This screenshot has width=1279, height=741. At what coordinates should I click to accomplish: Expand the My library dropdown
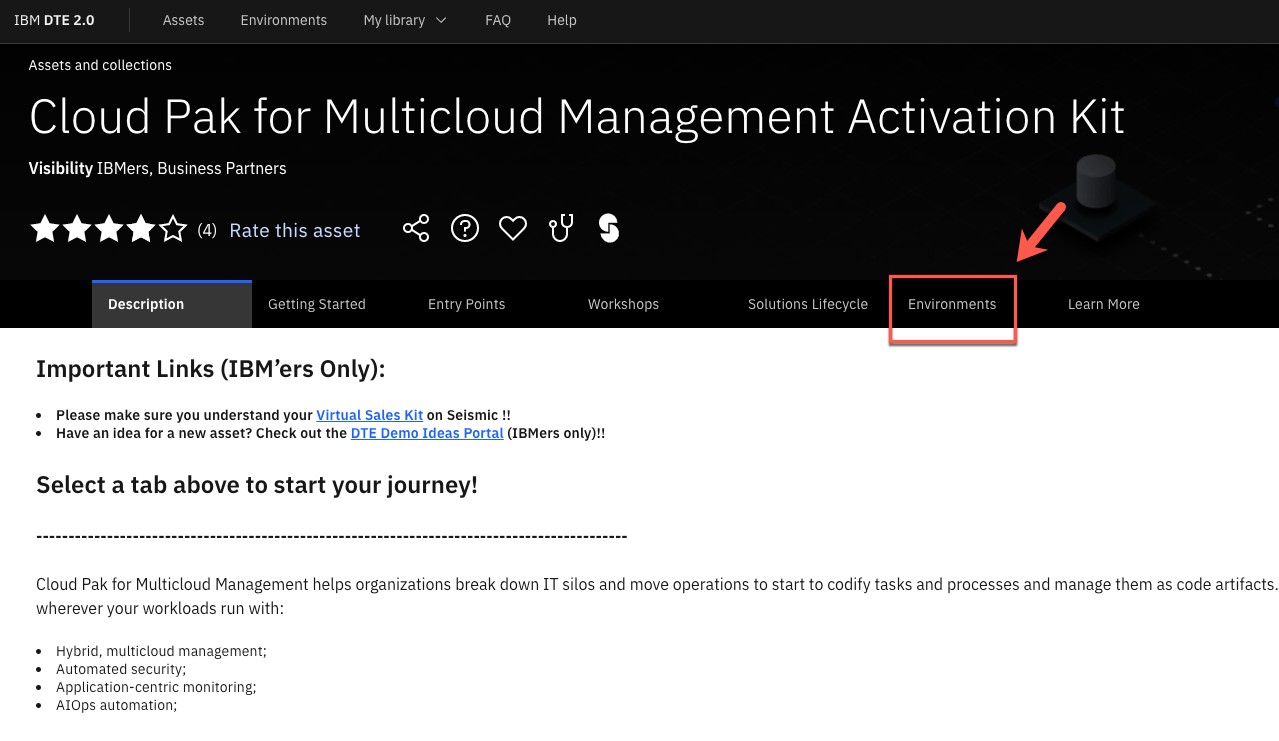pos(405,20)
